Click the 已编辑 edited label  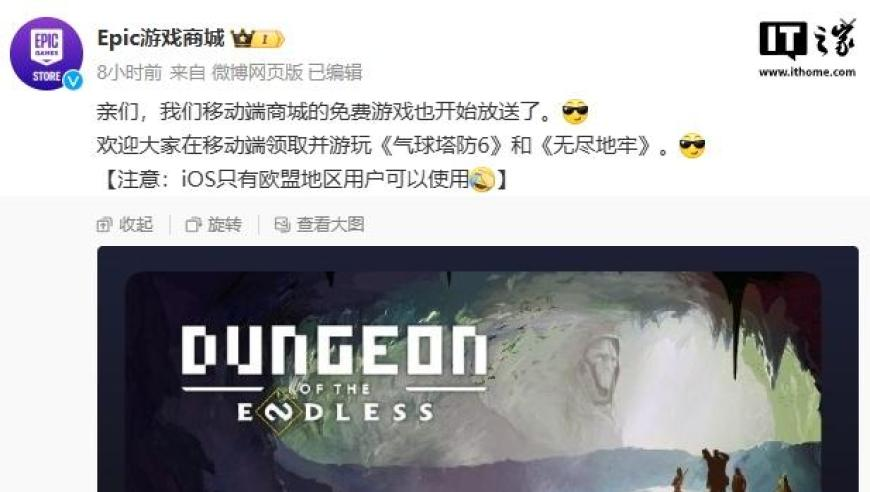click(x=335, y=72)
